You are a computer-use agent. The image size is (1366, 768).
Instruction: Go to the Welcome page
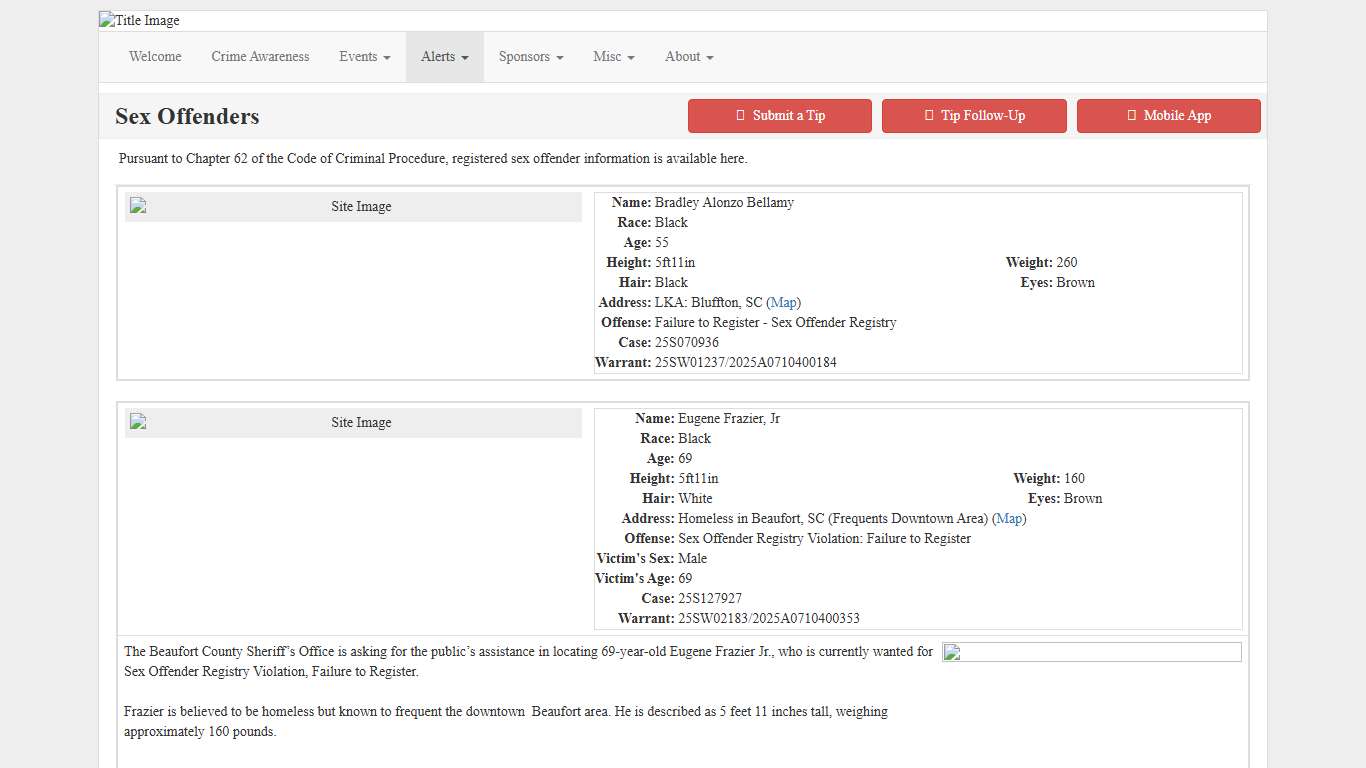coord(155,57)
